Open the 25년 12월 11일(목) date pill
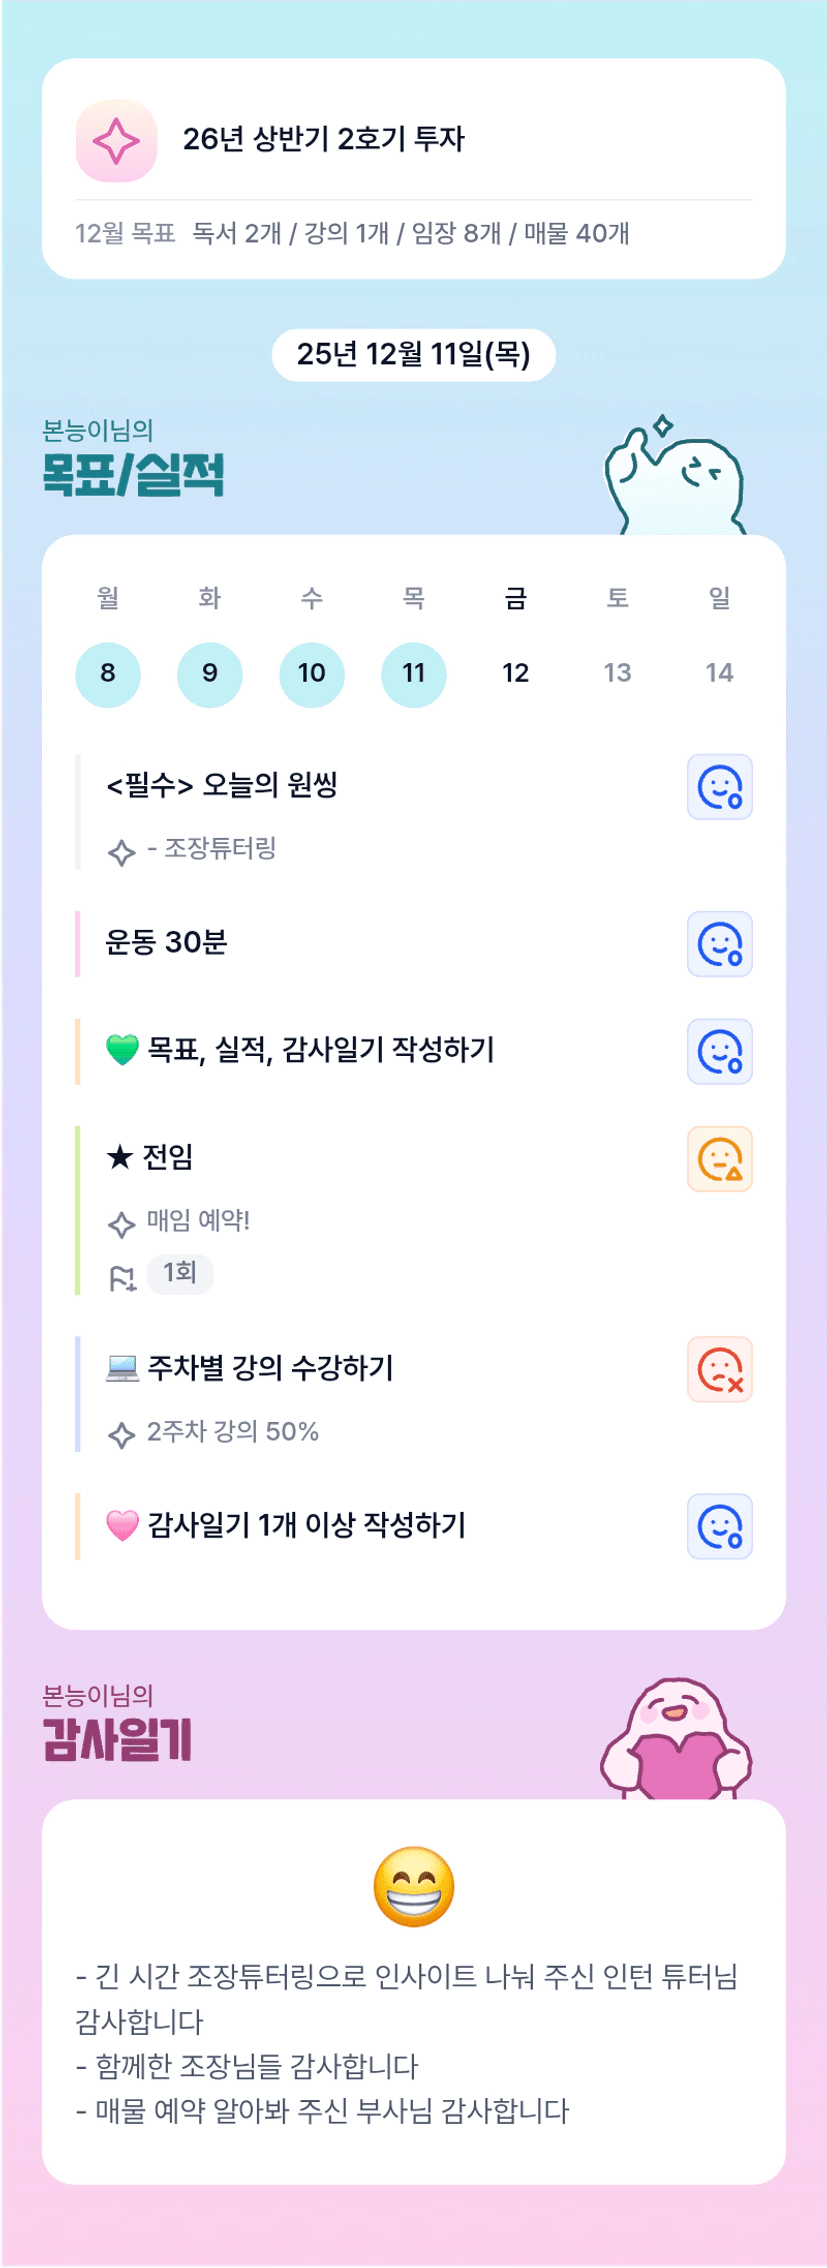 (x=413, y=355)
